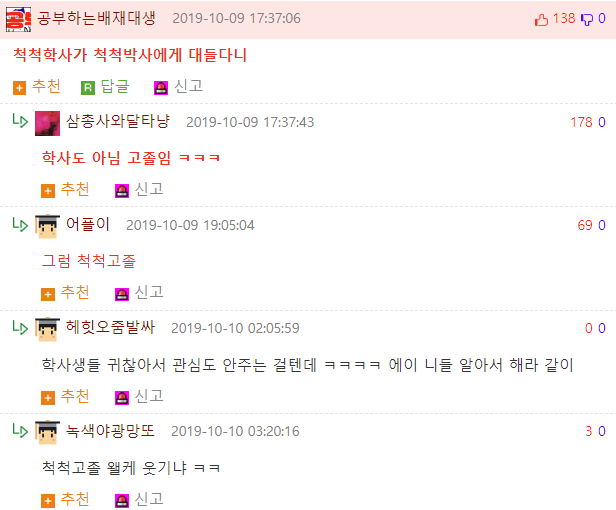
Task: Click the username 공부하는배재대생
Action: click(96, 18)
